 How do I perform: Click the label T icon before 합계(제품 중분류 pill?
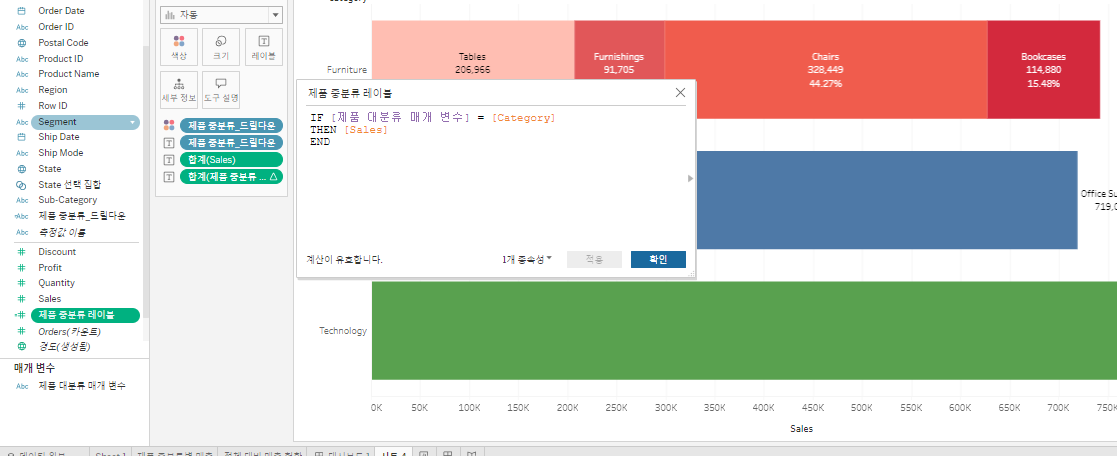pyautogui.click(x=169, y=177)
